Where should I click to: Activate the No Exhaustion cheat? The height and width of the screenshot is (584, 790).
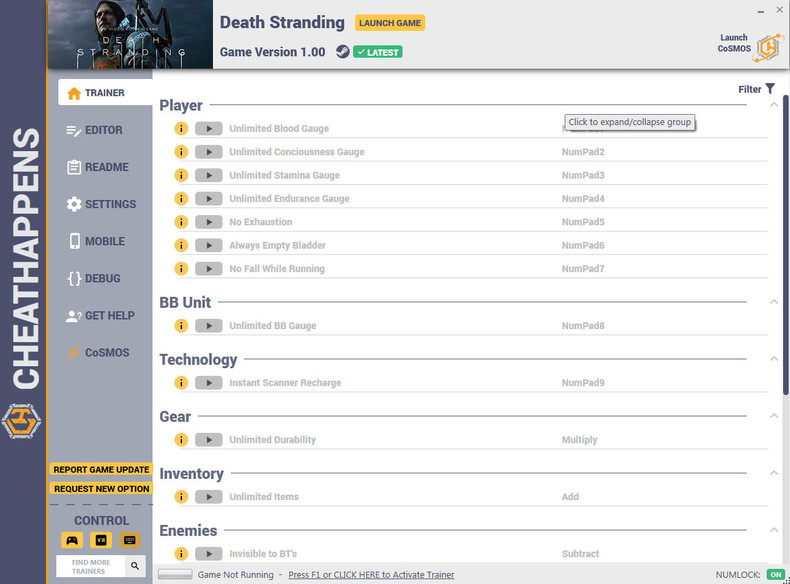[x=209, y=222]
